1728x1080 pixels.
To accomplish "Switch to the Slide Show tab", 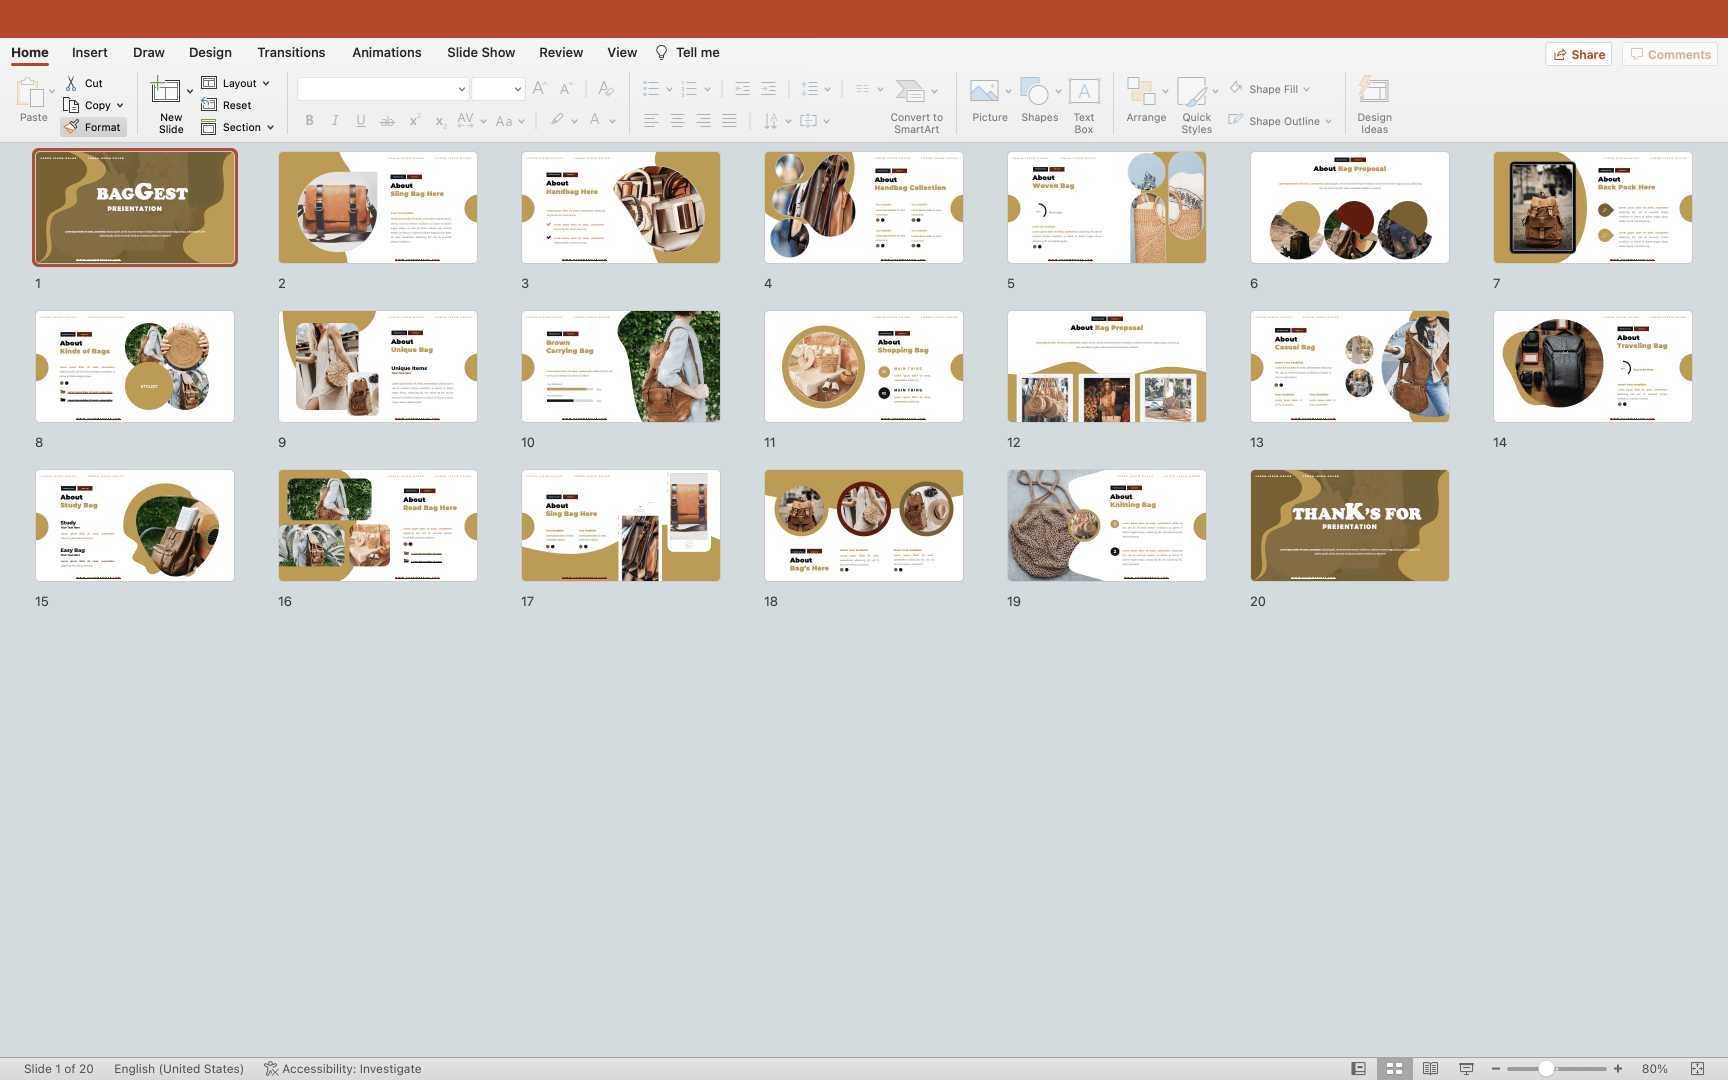I will pyautogui.click(x=481, y=52).
